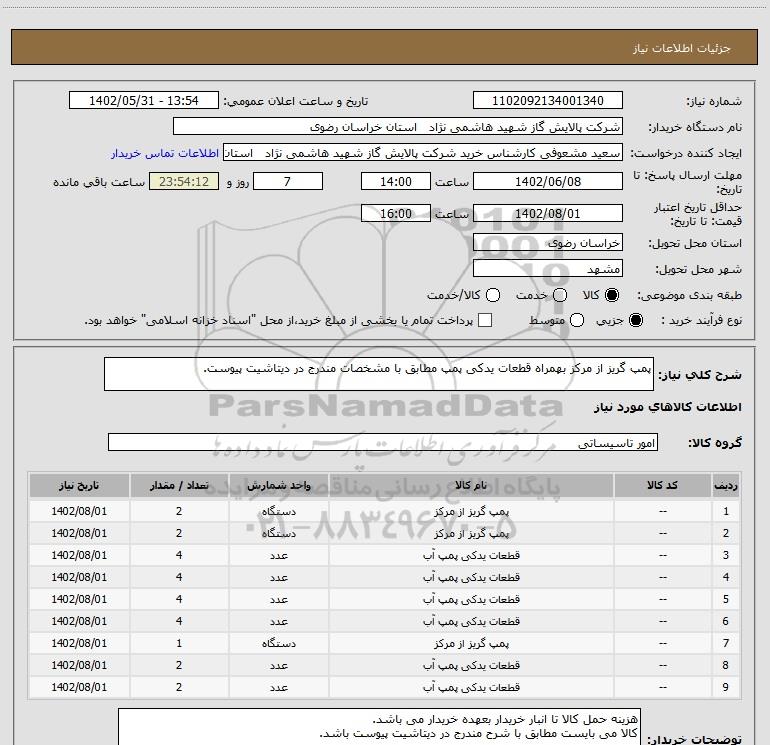770x745 pixels.
Task: Click the تاریخ نیاز column header
Action: (x=79, y=485)
